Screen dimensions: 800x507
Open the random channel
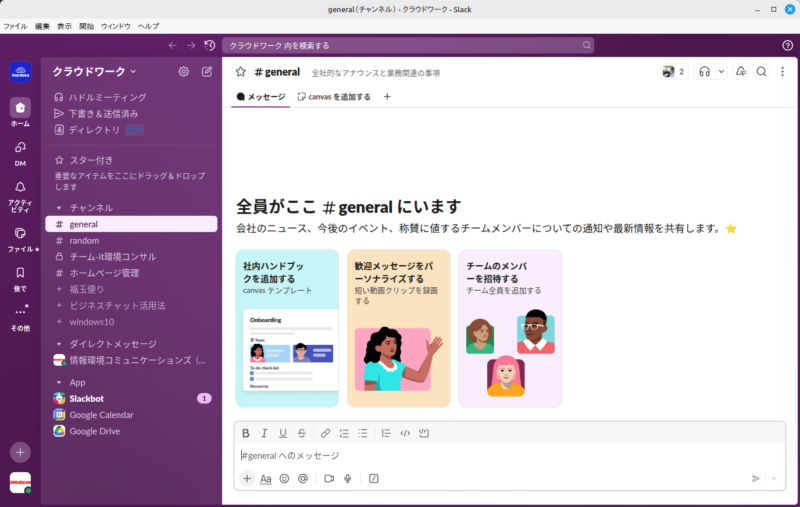coord(84,240)
